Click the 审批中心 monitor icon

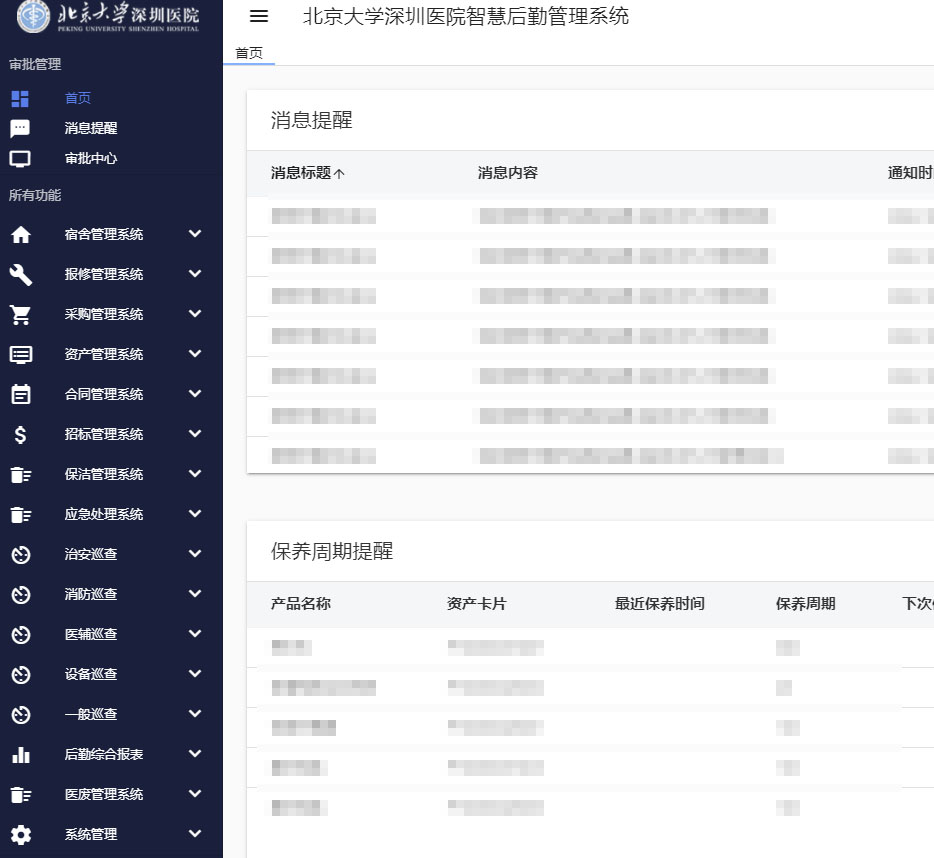coord(20,158)
